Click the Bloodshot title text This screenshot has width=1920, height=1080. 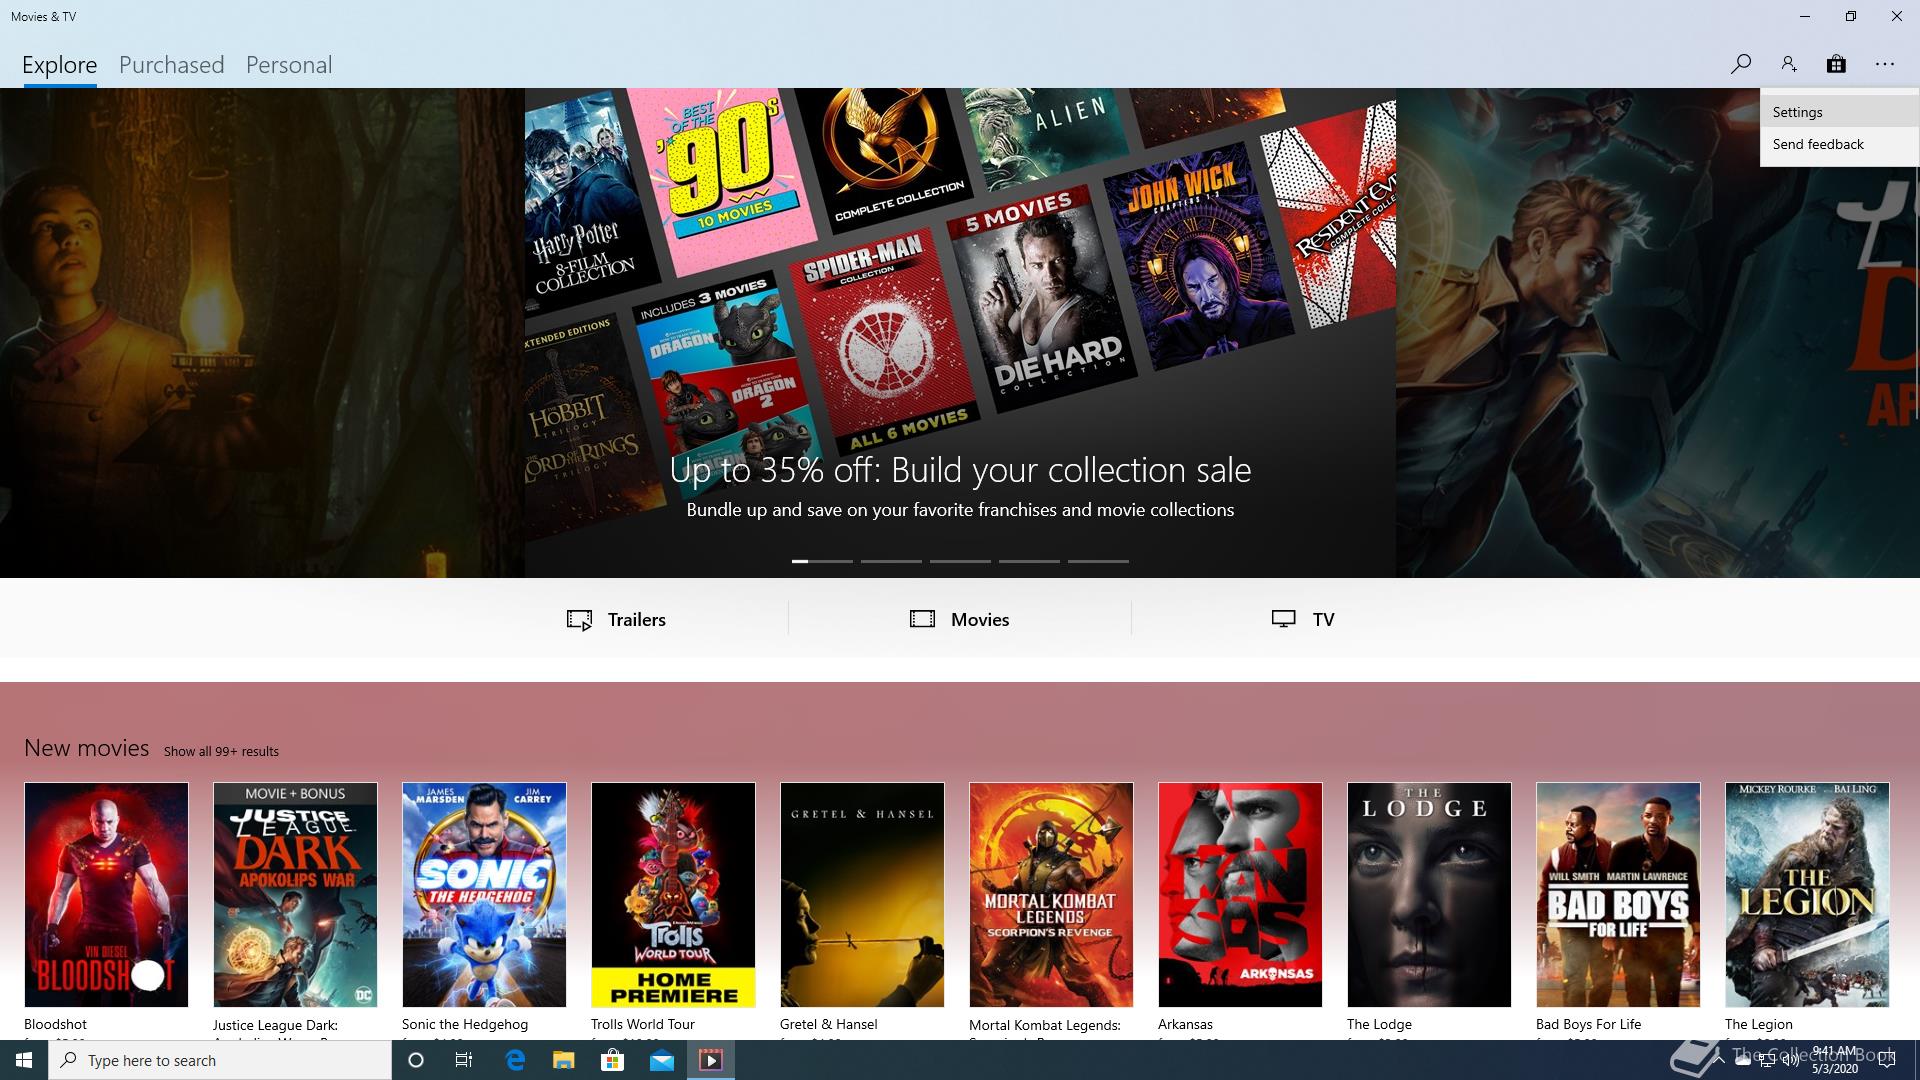(x=55, y=1024)
